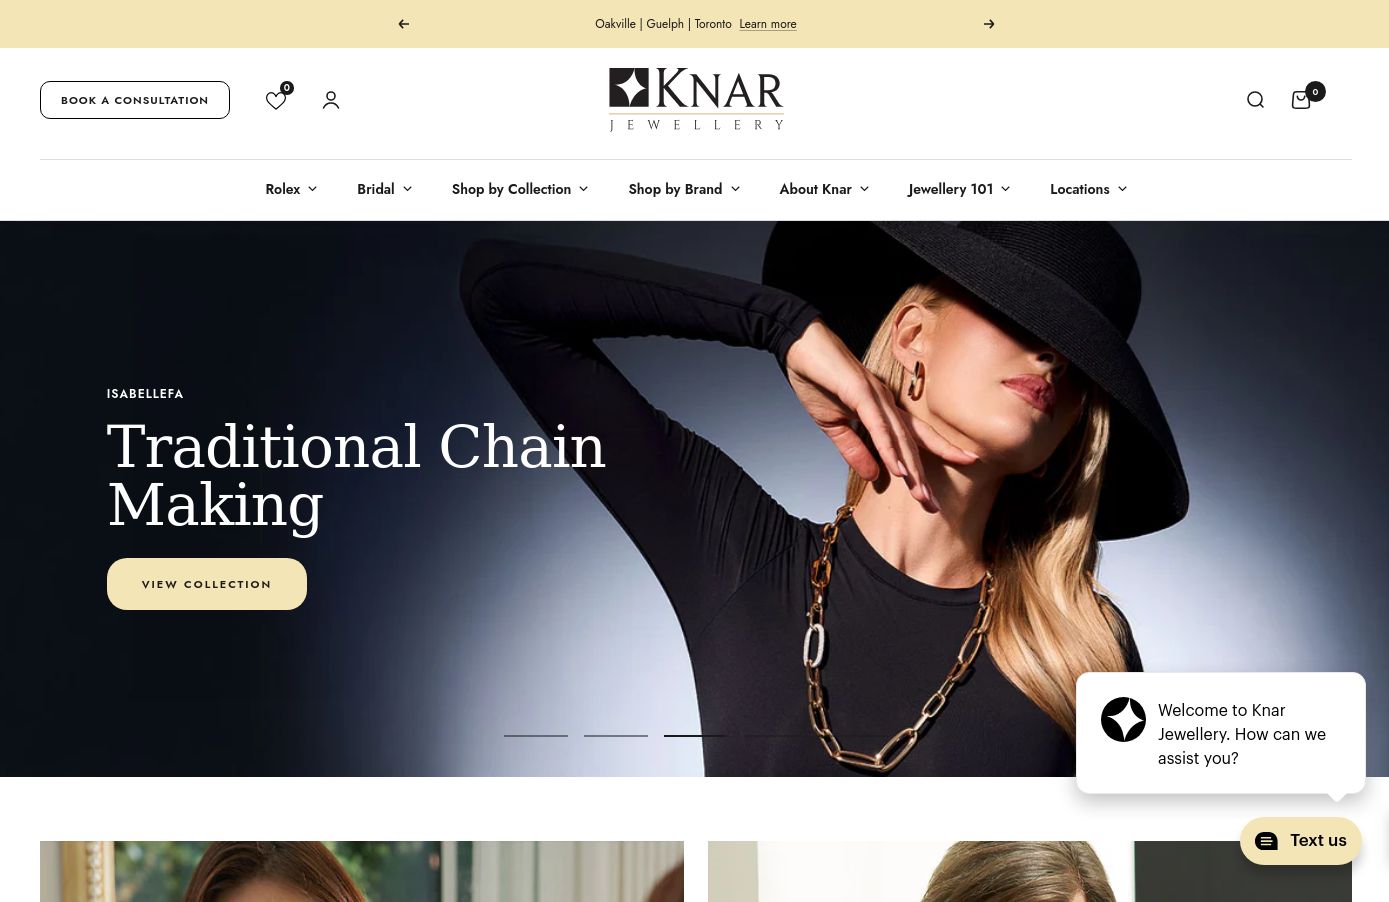Open the wishlist heart icon

(x=276, y=100)
